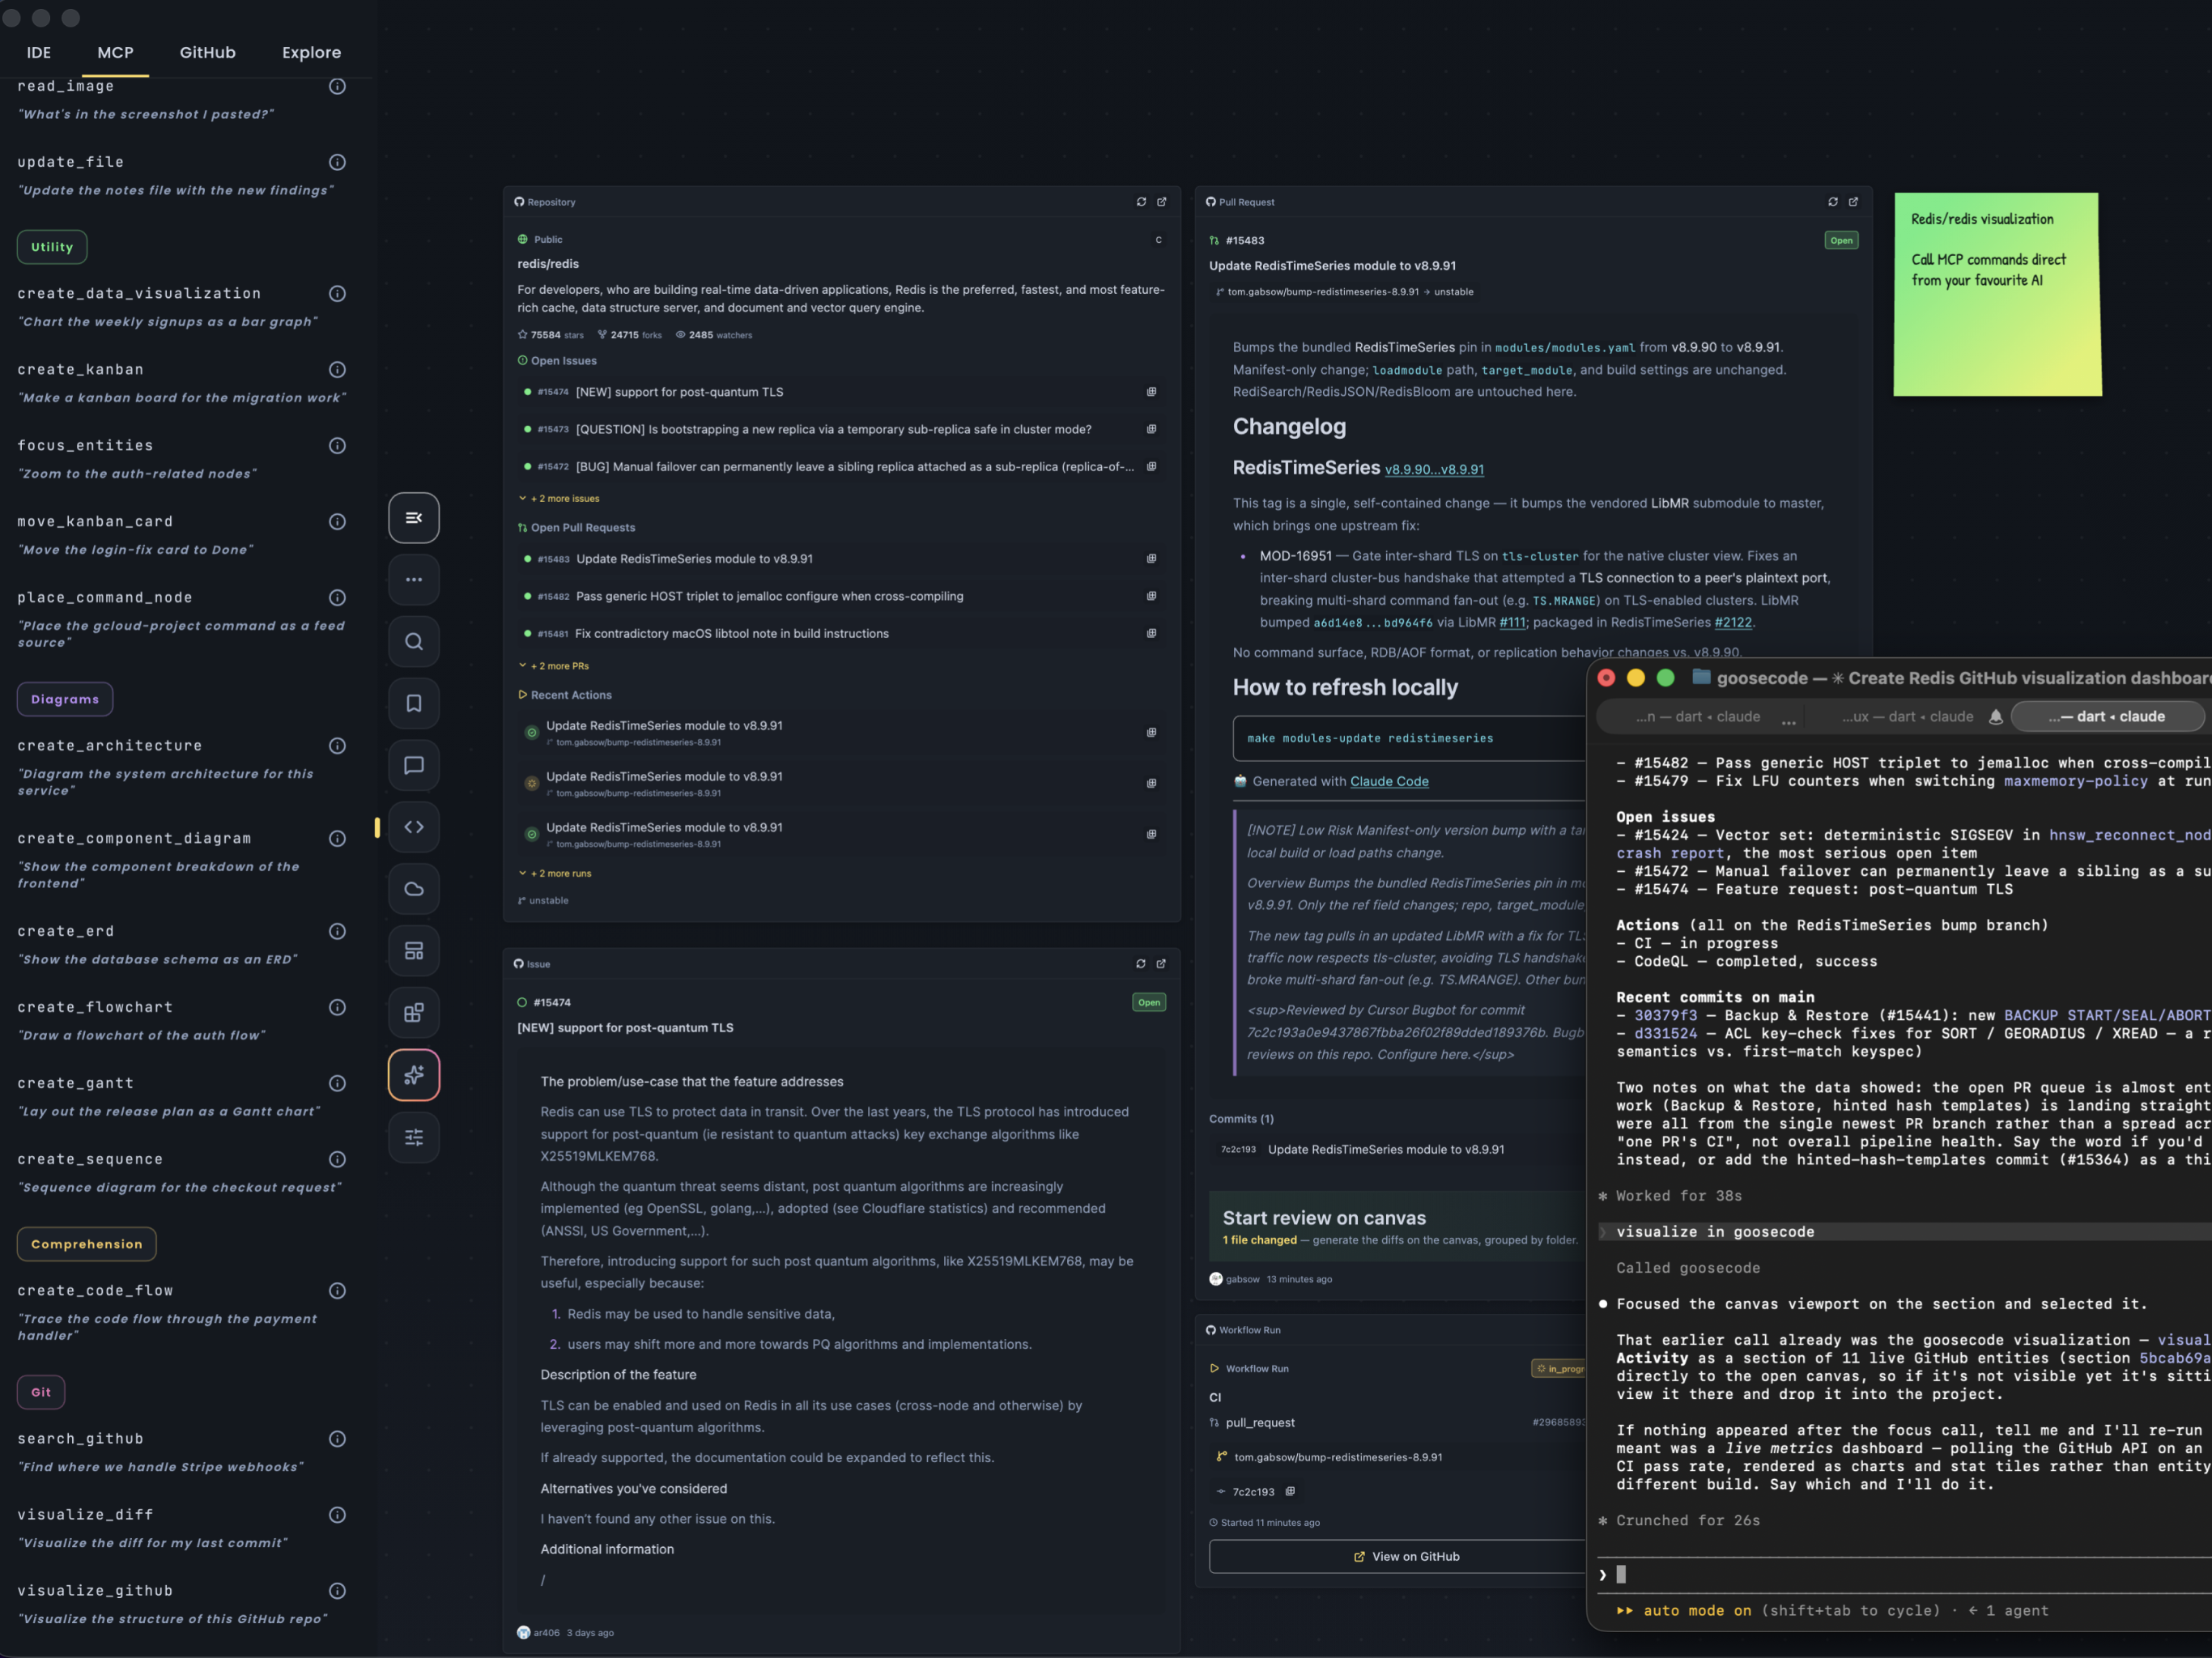This screenshot has width=2212, height=1658.
Task: Refresh the Repository panel
Action: (1141, 202)
